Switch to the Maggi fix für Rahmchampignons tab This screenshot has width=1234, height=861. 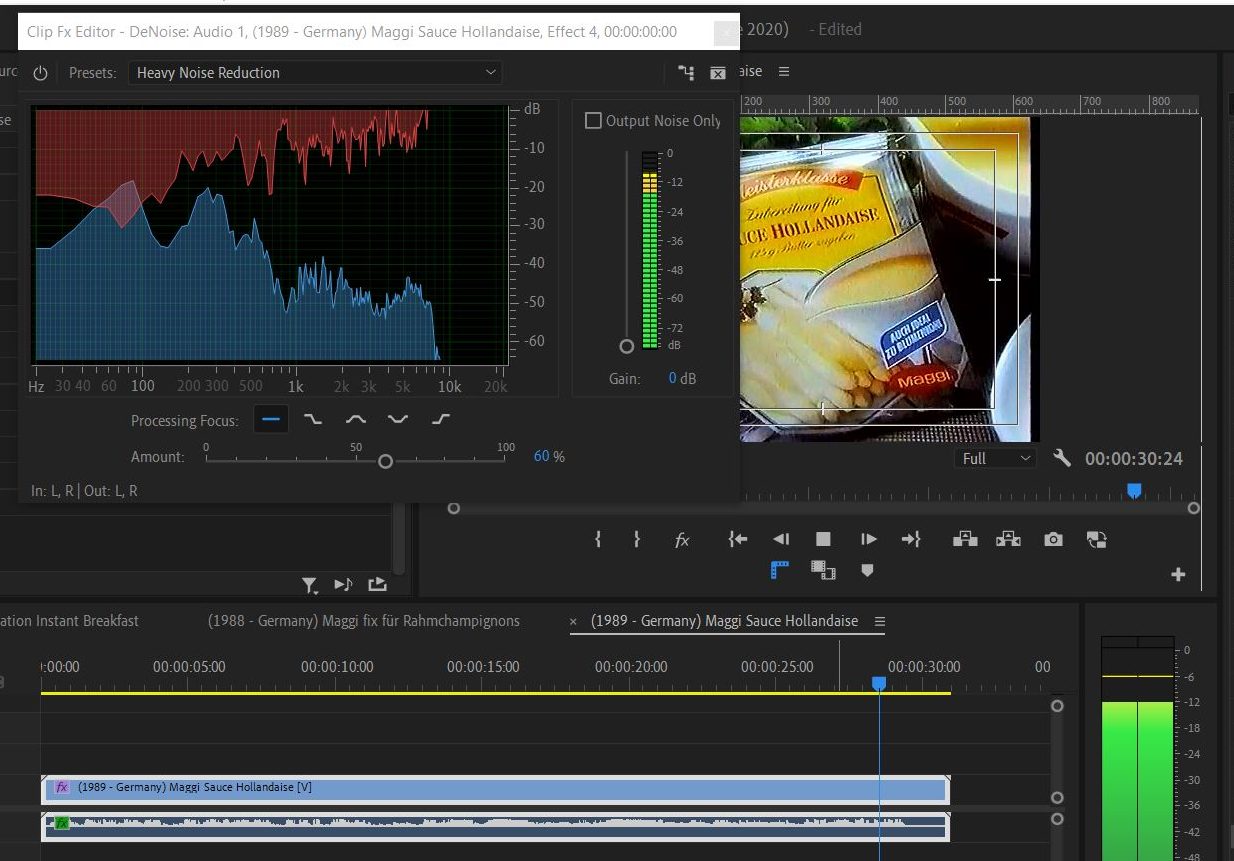pyautogui.click(x=364, y=621)
